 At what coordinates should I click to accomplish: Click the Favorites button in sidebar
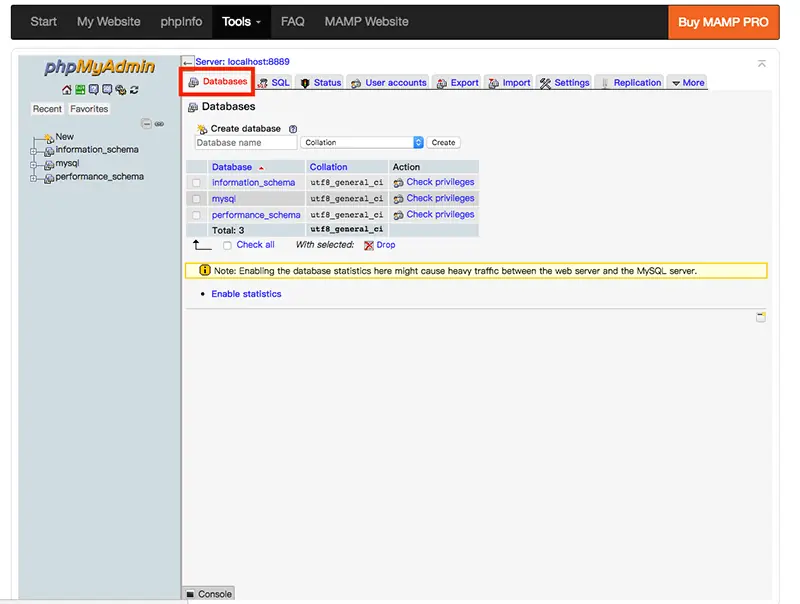89,109
